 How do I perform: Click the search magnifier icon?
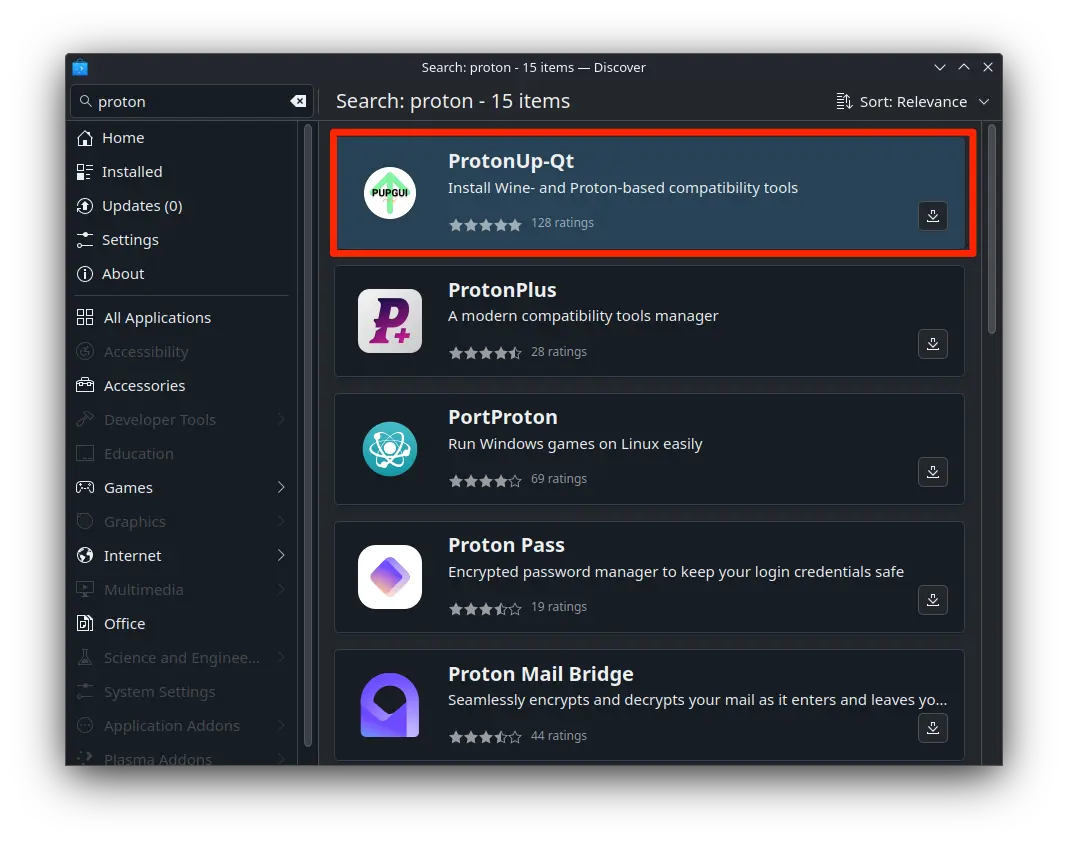[86, 101]
